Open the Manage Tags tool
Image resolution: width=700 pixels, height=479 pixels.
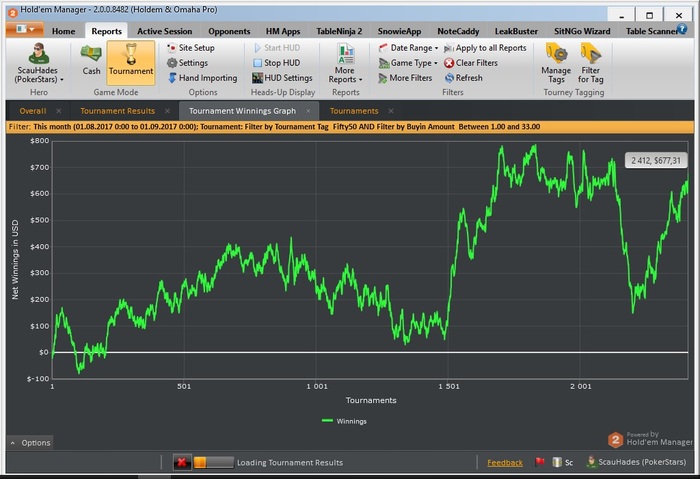click(556, 61)
